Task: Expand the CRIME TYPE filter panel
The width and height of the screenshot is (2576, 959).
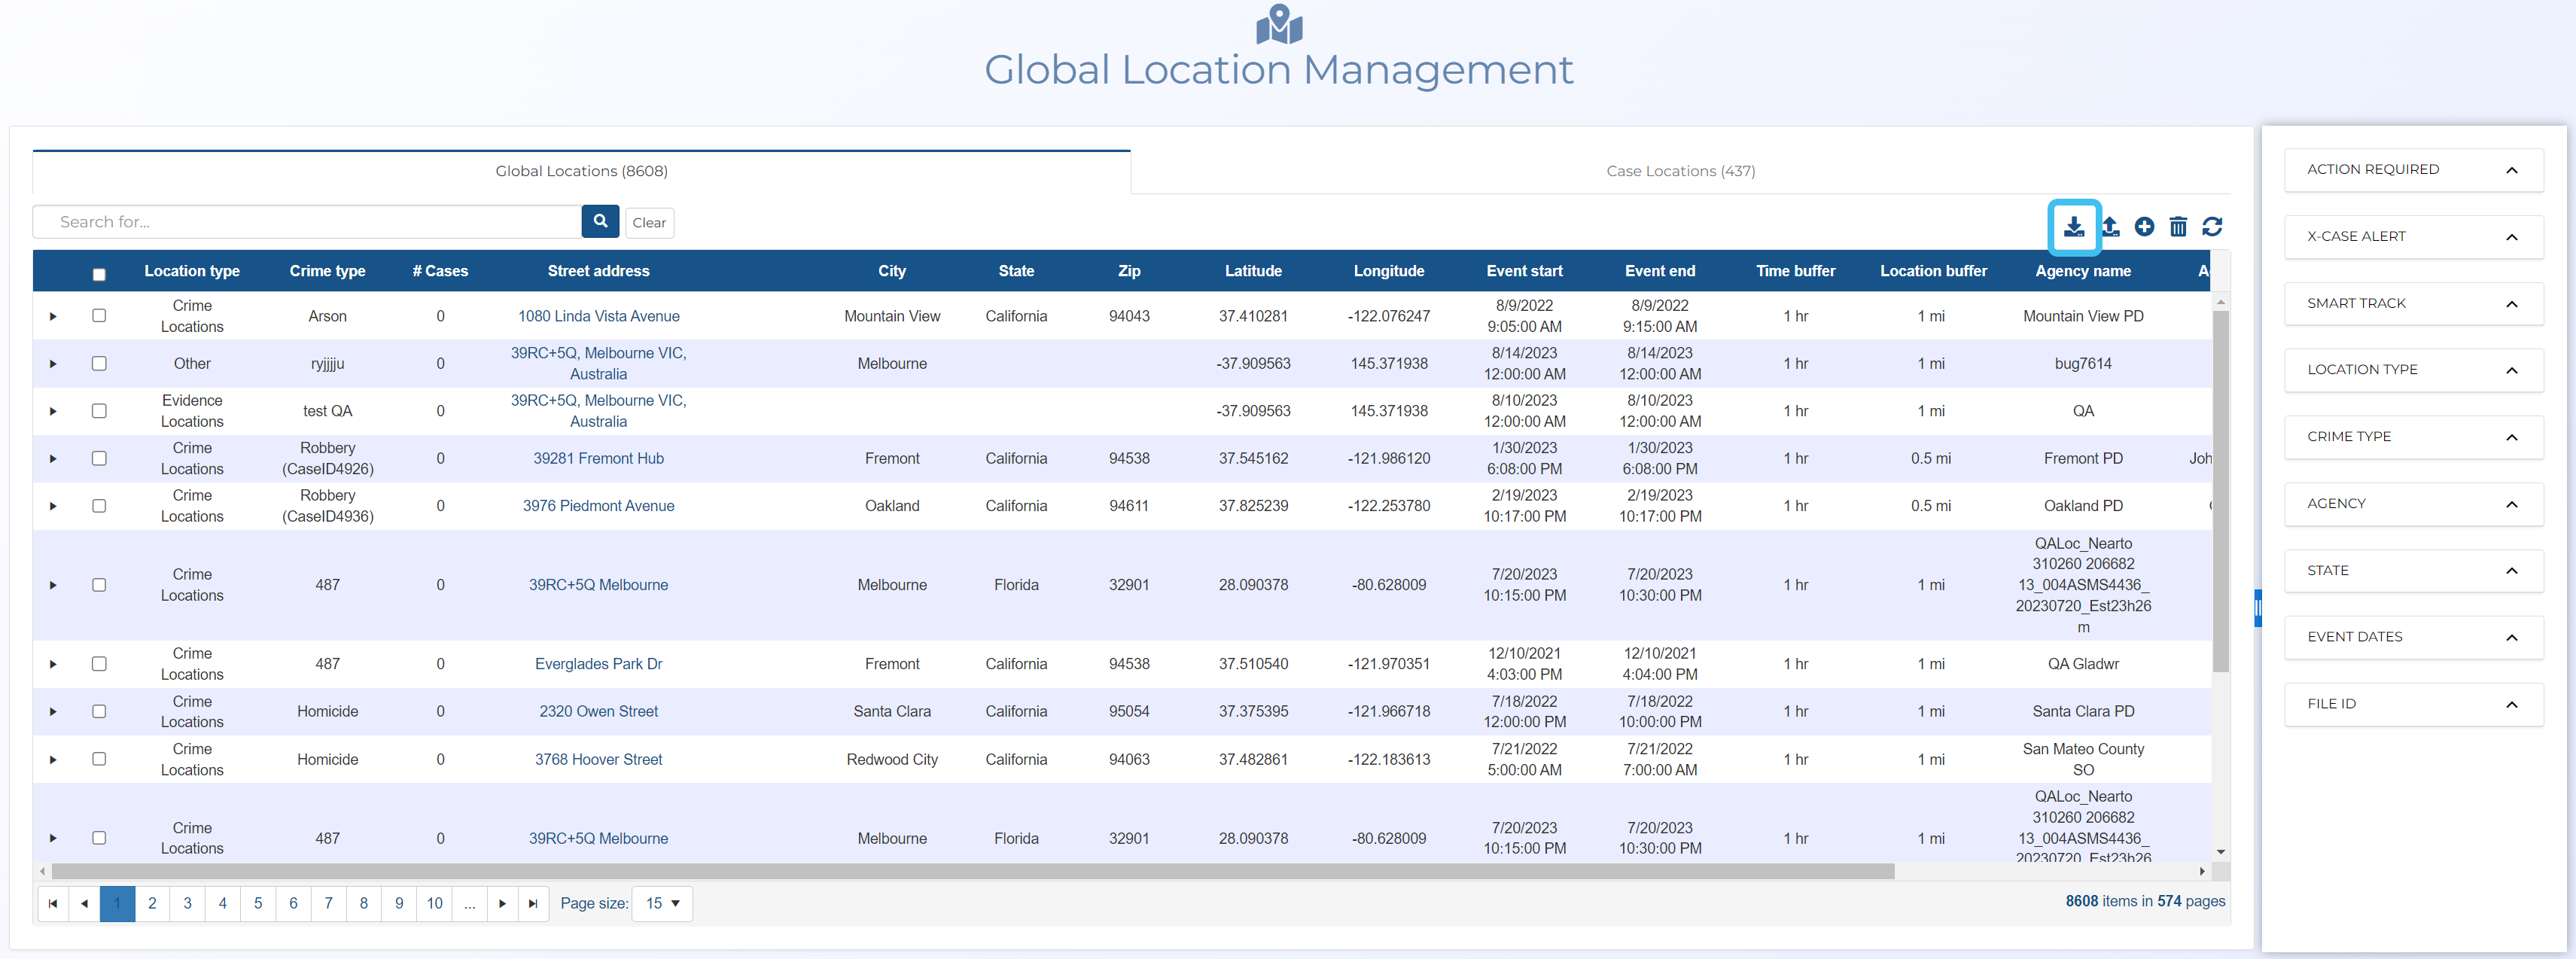Action: (2413, 437)
